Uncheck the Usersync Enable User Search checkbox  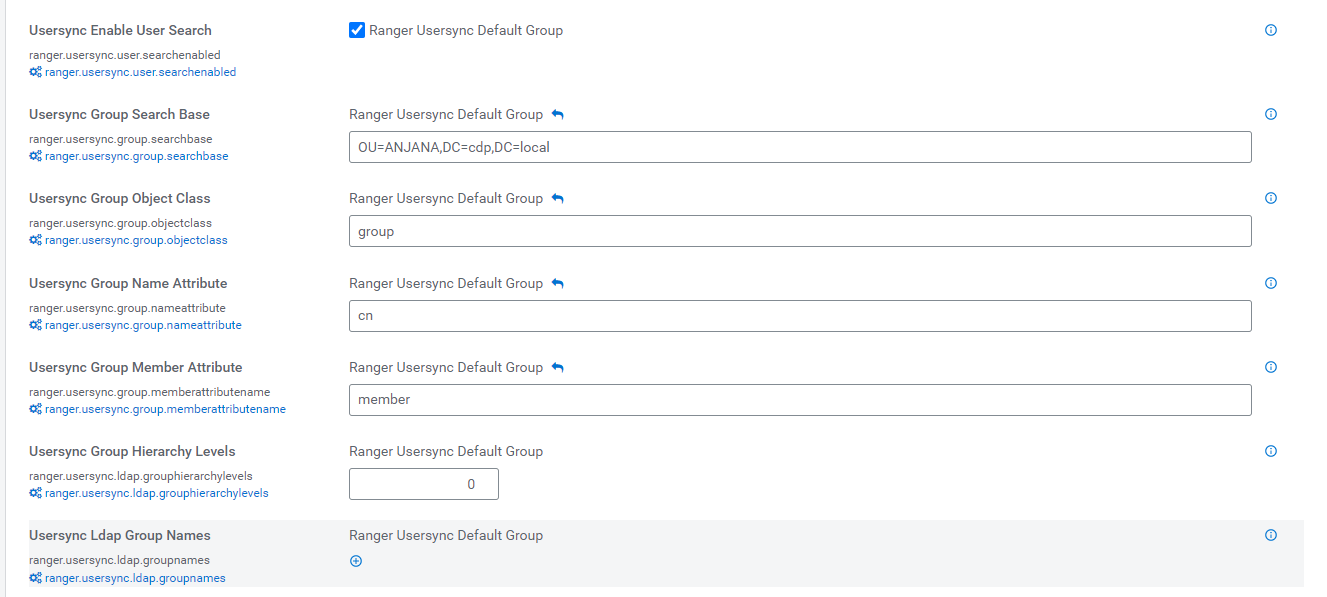click(x=357, y=30)
